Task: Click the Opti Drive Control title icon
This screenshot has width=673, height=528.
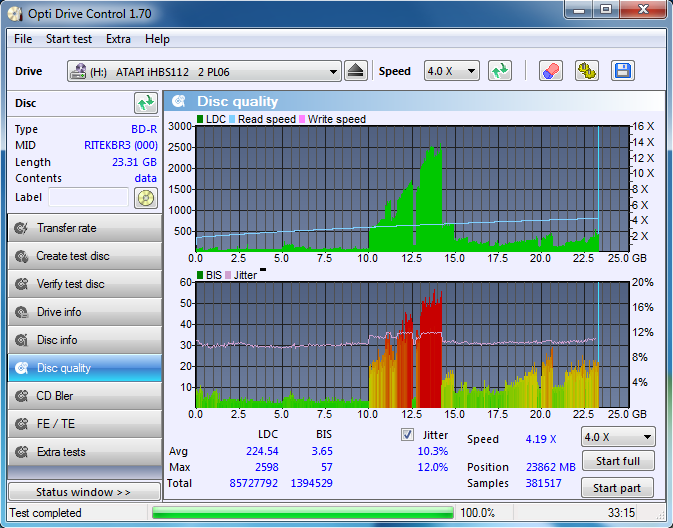Action: tap(15, 14)
